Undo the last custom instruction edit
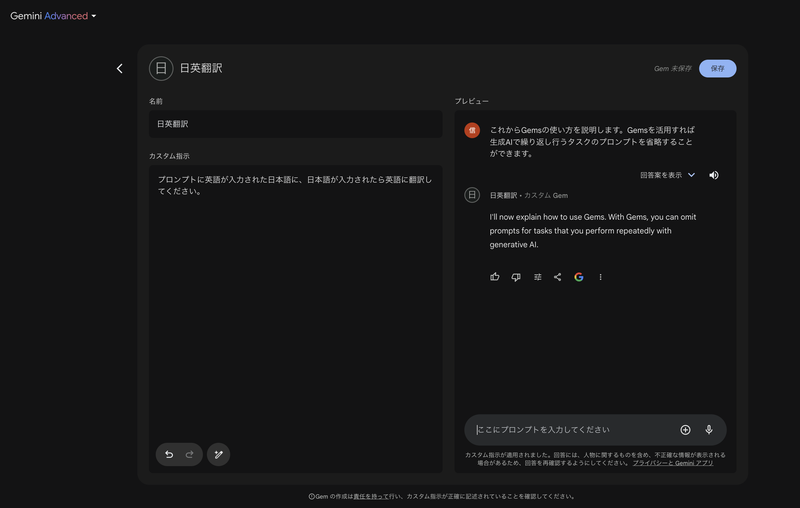The width and height of the screenshot is (800, 508). tap(169, 455)
